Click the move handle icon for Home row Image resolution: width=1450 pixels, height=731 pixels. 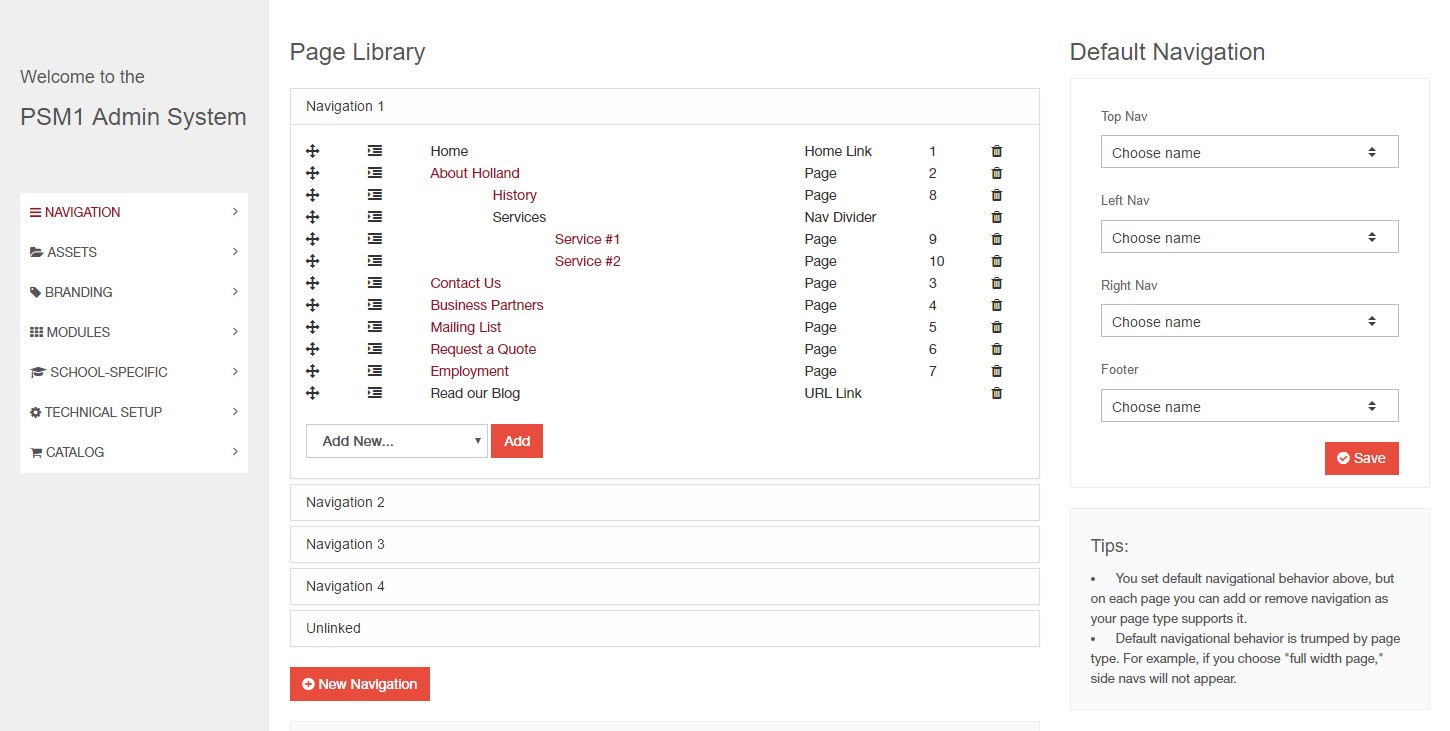(x=312, y=151)
